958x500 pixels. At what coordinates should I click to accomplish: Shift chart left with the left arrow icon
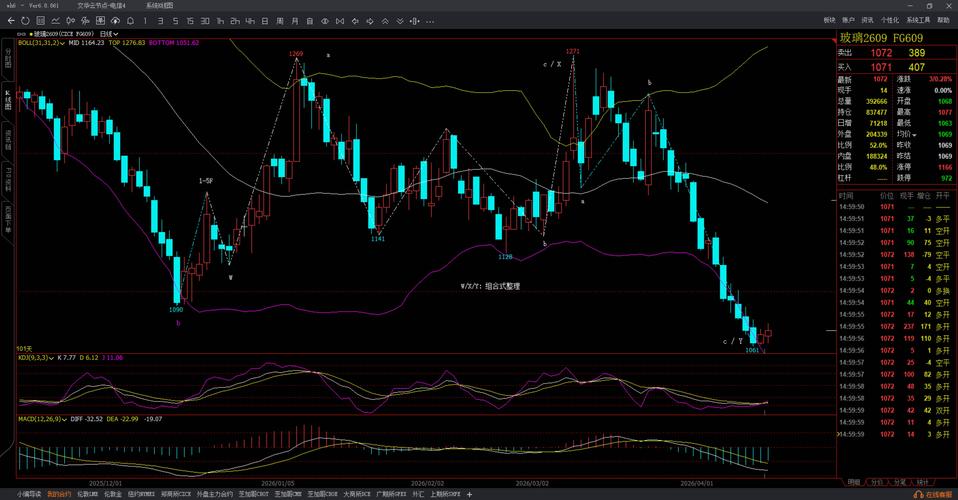pos(355,21)
